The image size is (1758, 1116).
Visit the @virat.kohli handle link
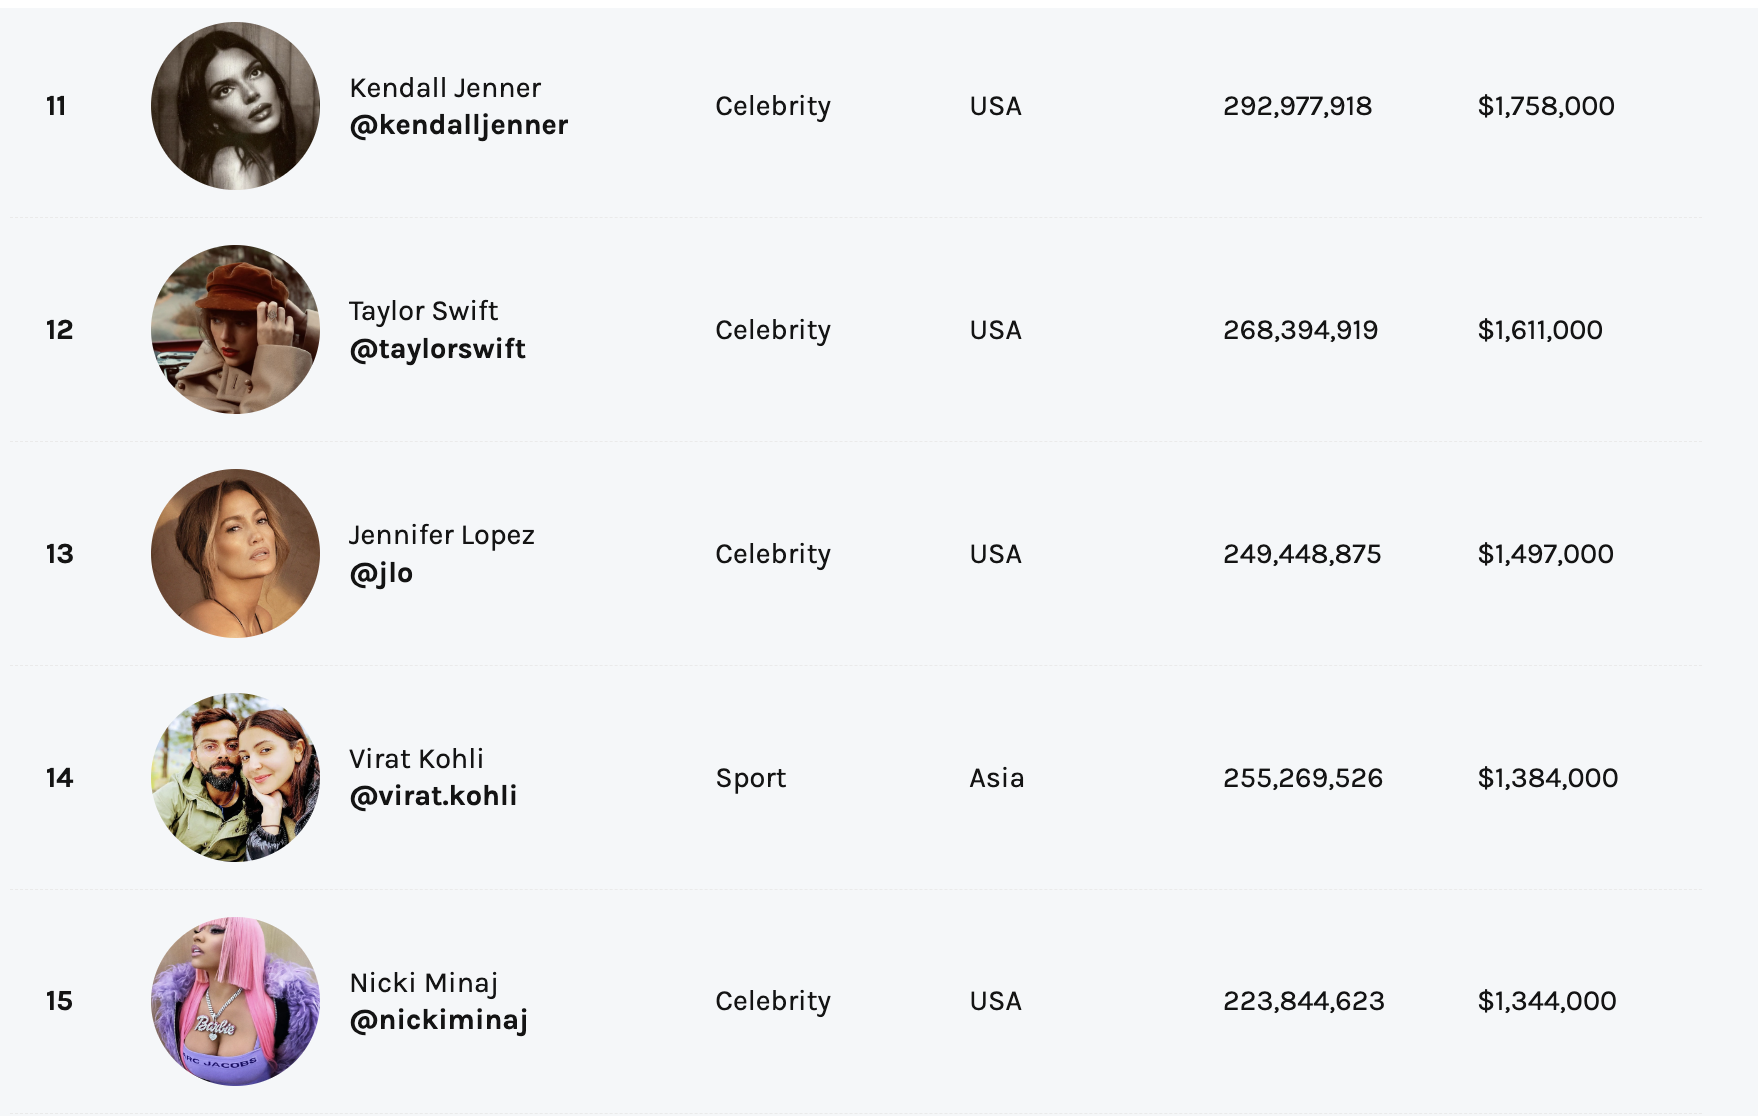(x=433, y=796)
